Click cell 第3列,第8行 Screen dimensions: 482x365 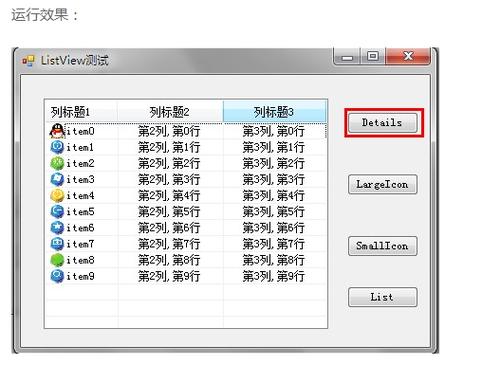(x=273, y=260)
